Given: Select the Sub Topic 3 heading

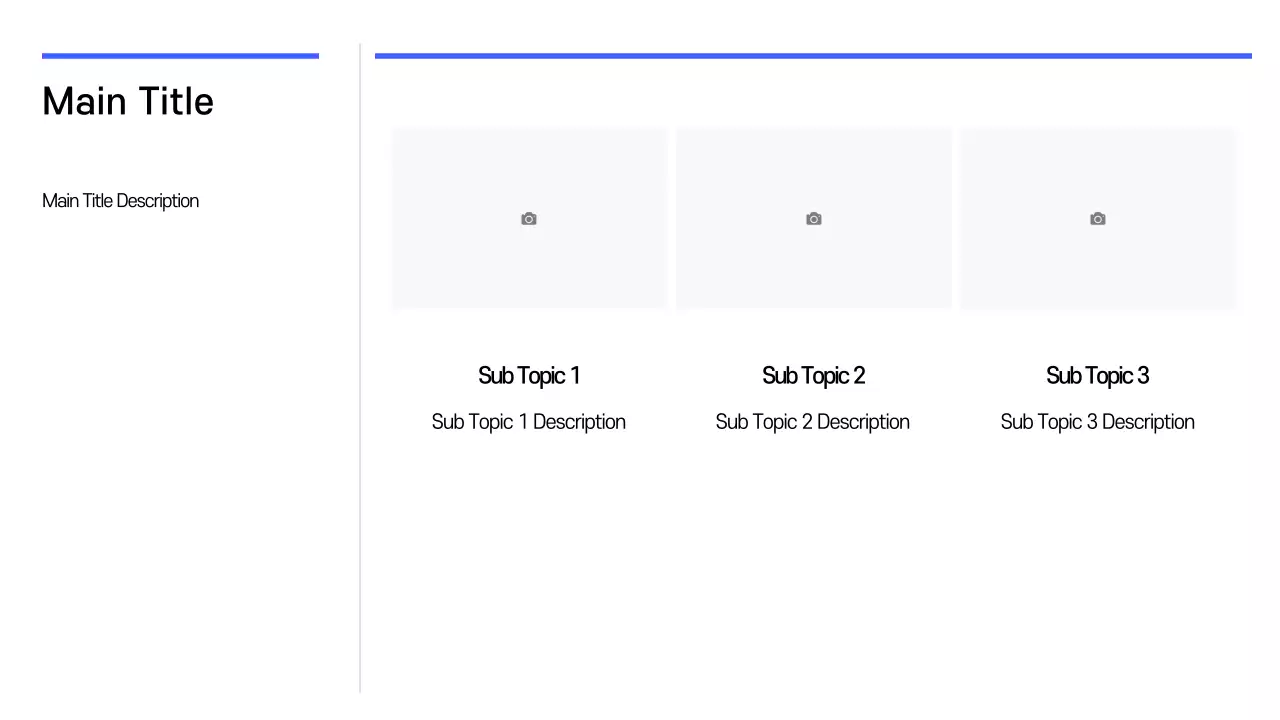Looking at the screenshot, I should coord(1097,376).
